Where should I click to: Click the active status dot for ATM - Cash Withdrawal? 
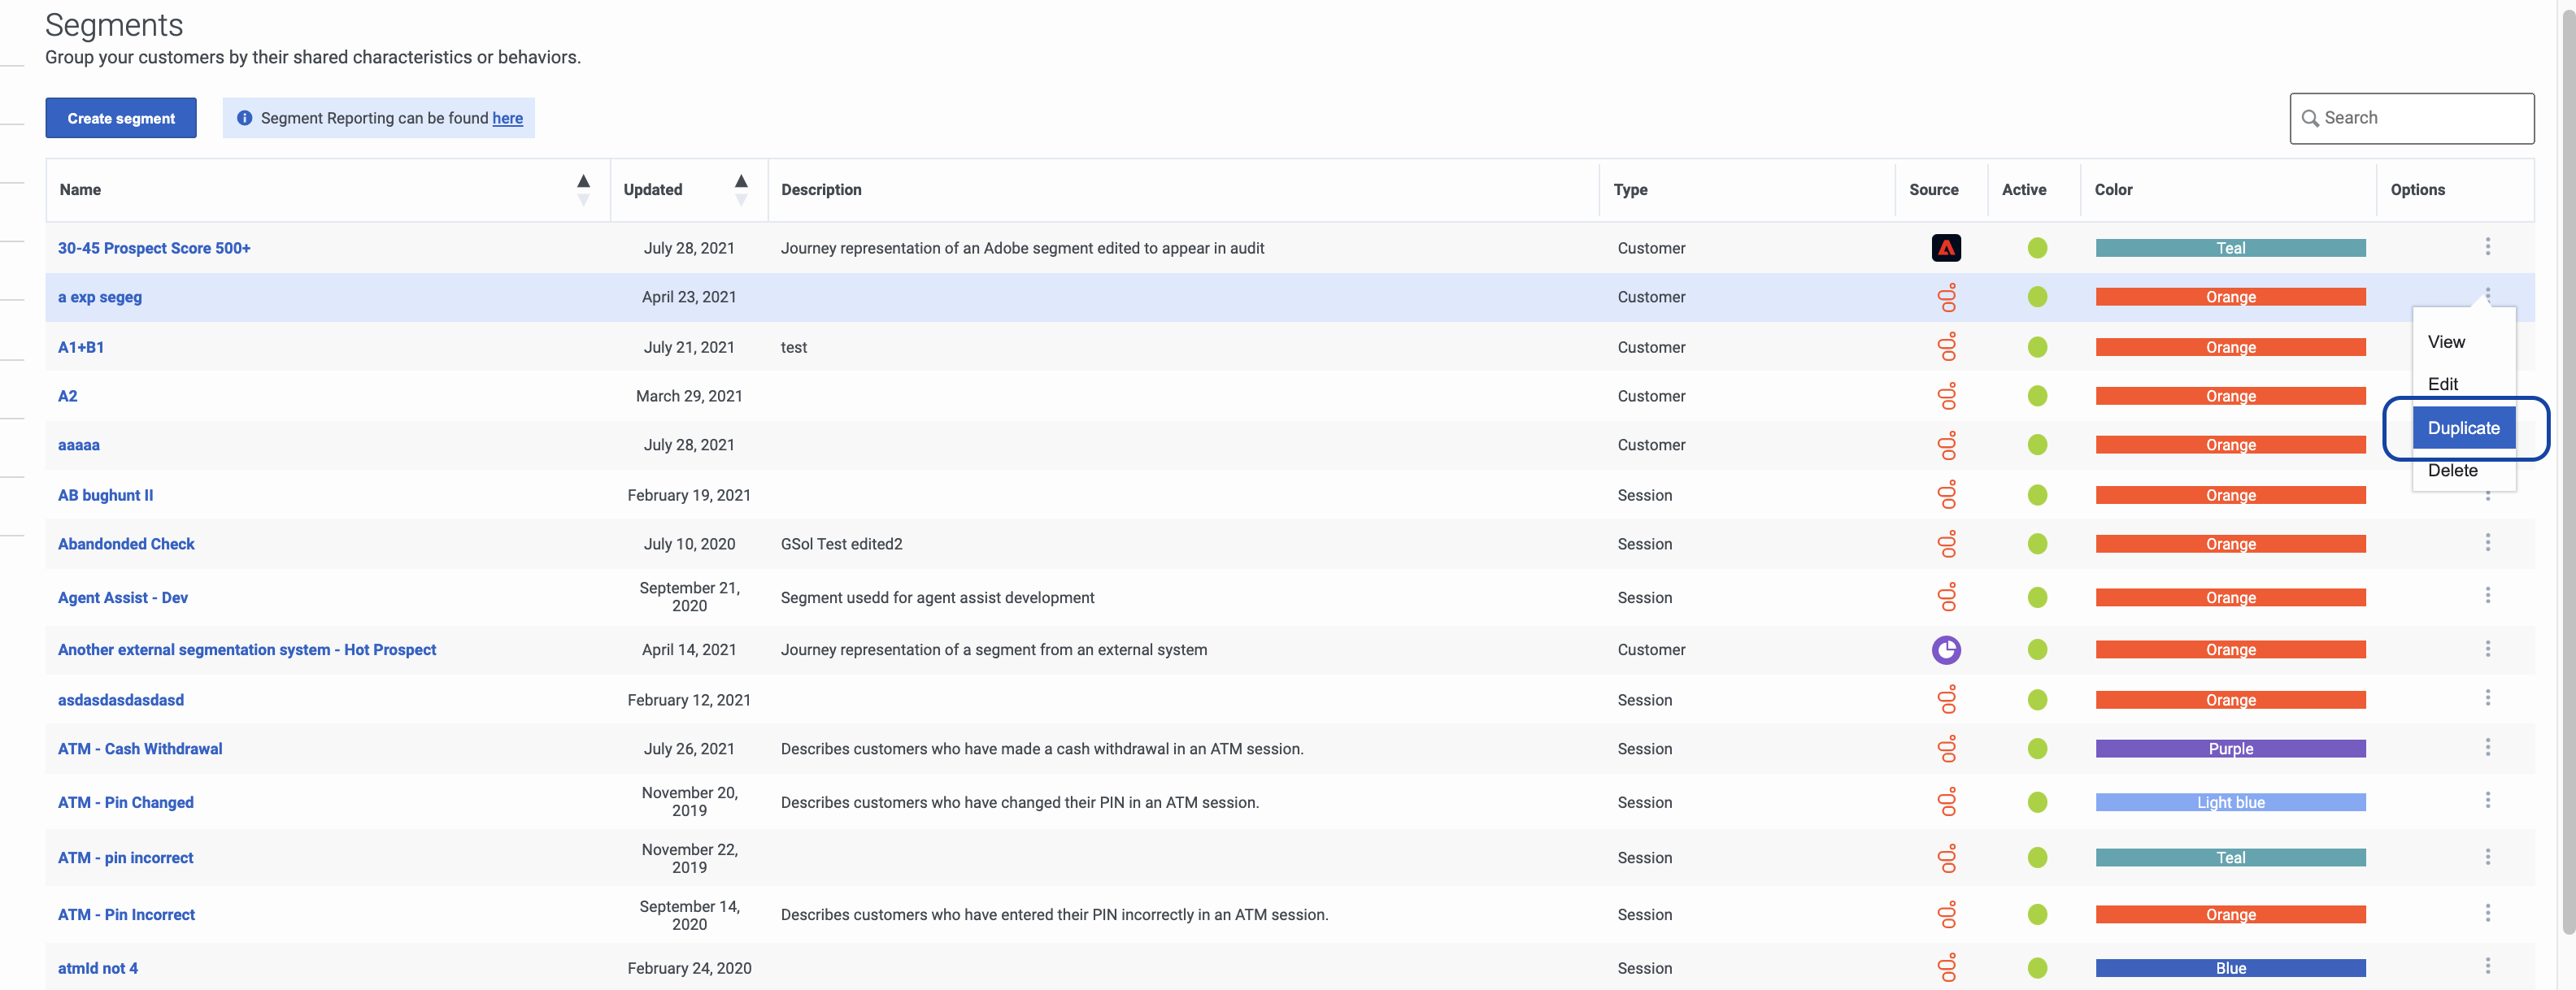(x=2037, y=749)
